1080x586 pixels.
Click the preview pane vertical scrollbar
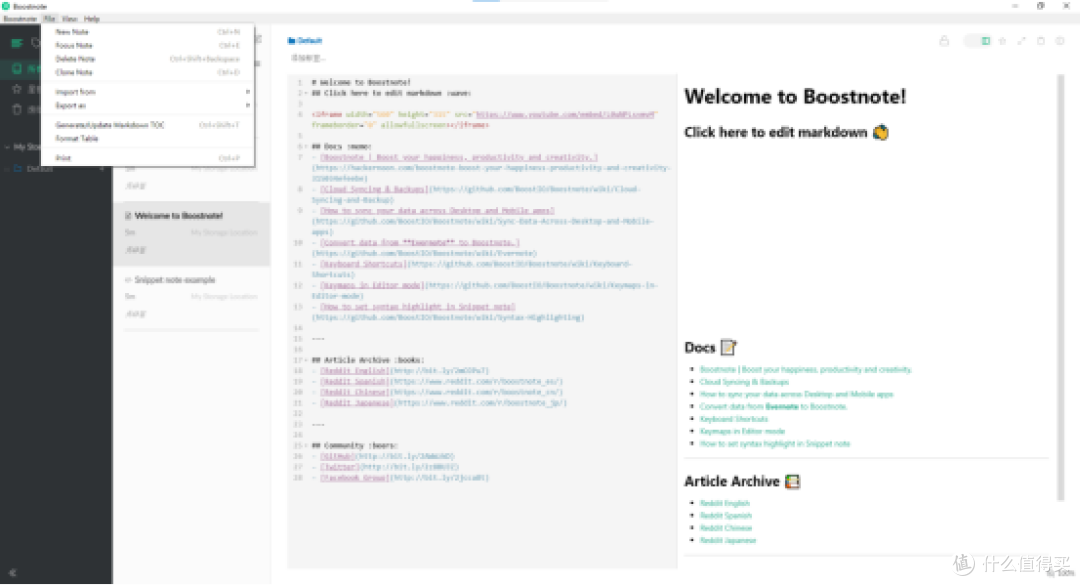[x=1060, y=290]
